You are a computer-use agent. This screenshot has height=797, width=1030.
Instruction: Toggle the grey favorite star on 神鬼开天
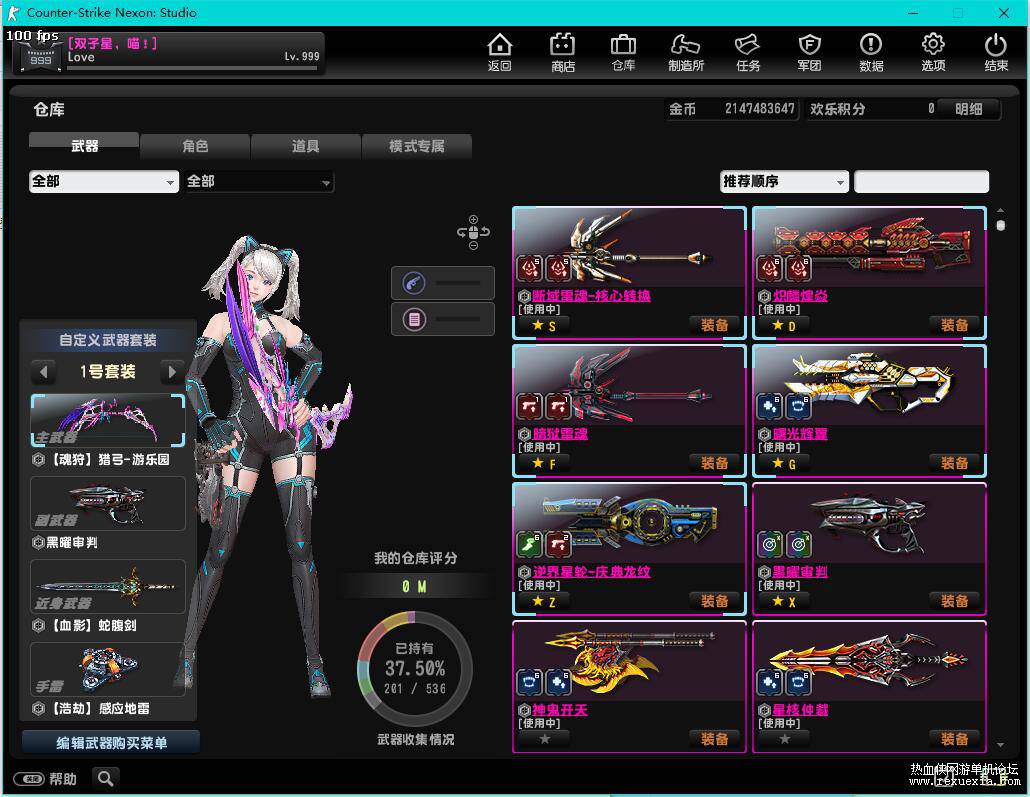click(545, 739)
